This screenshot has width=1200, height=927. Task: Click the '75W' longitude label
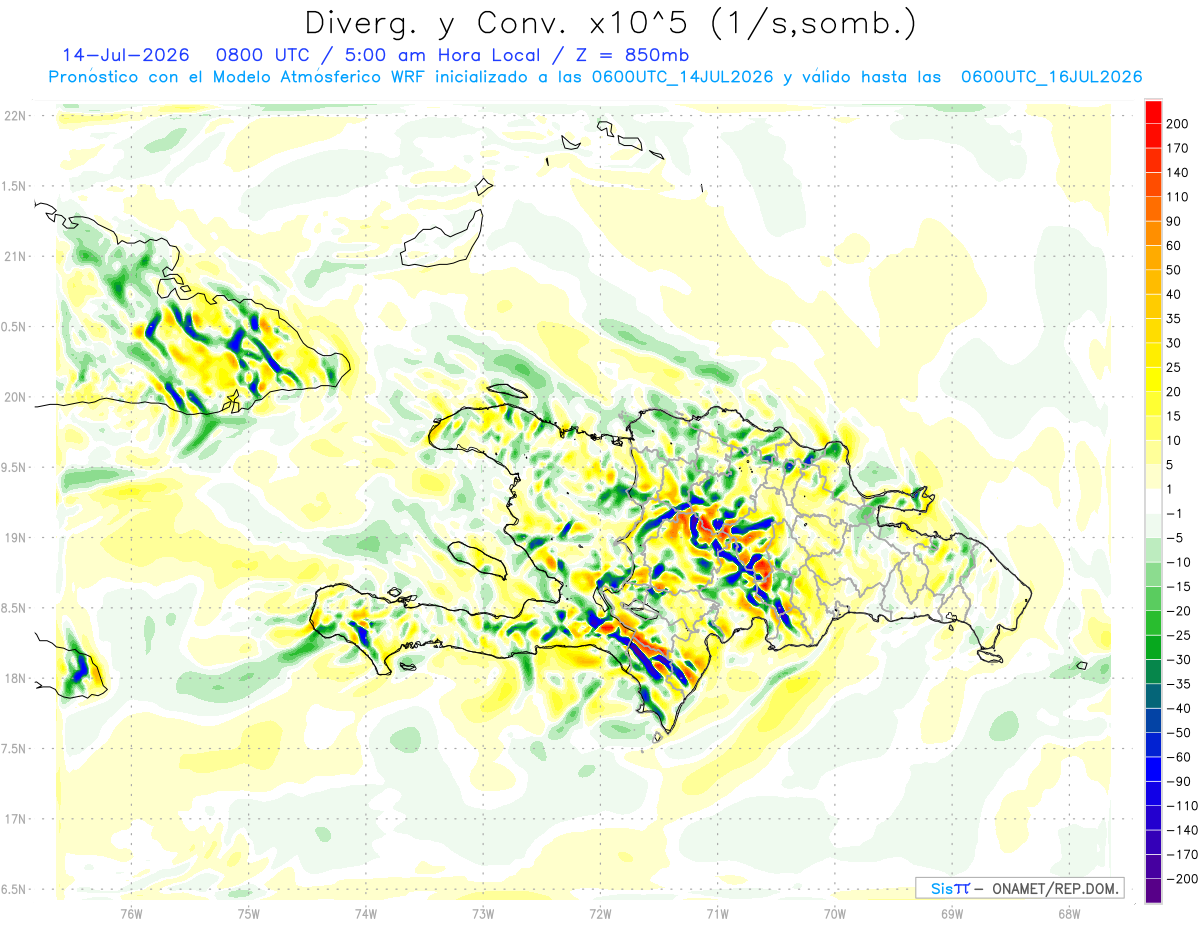coord(249,913)
